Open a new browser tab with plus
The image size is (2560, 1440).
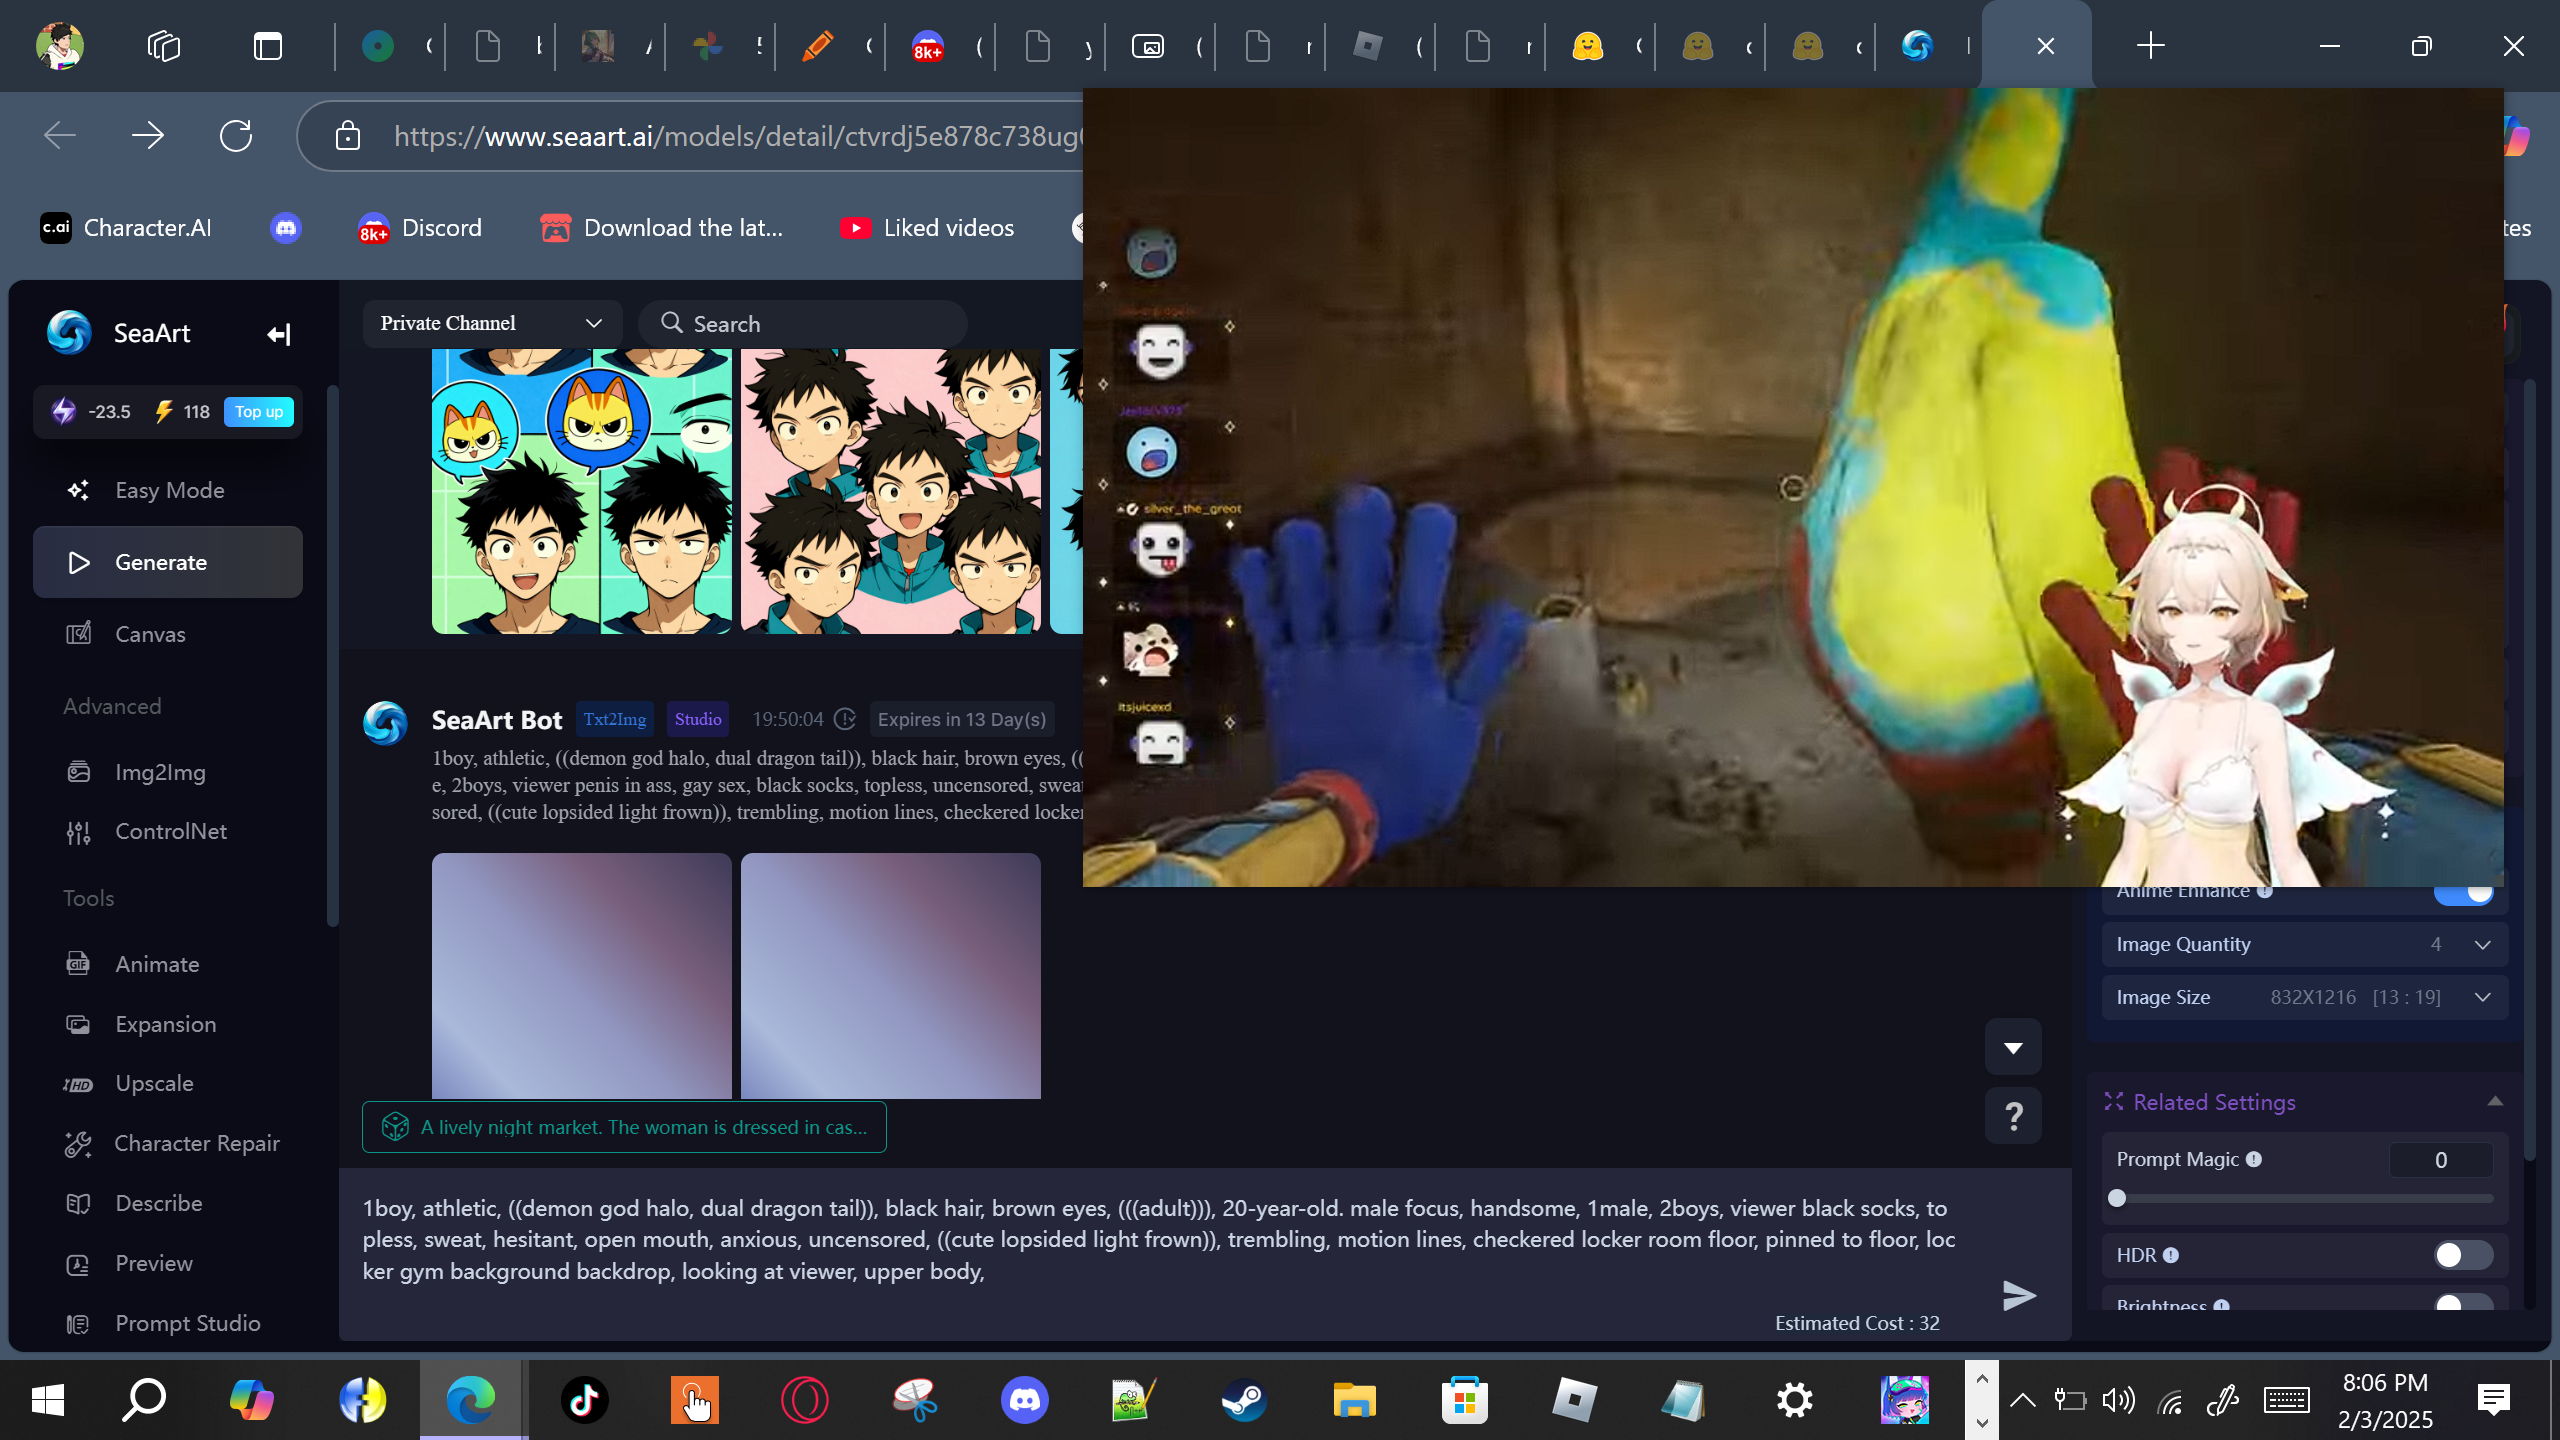click(2150, 46)
